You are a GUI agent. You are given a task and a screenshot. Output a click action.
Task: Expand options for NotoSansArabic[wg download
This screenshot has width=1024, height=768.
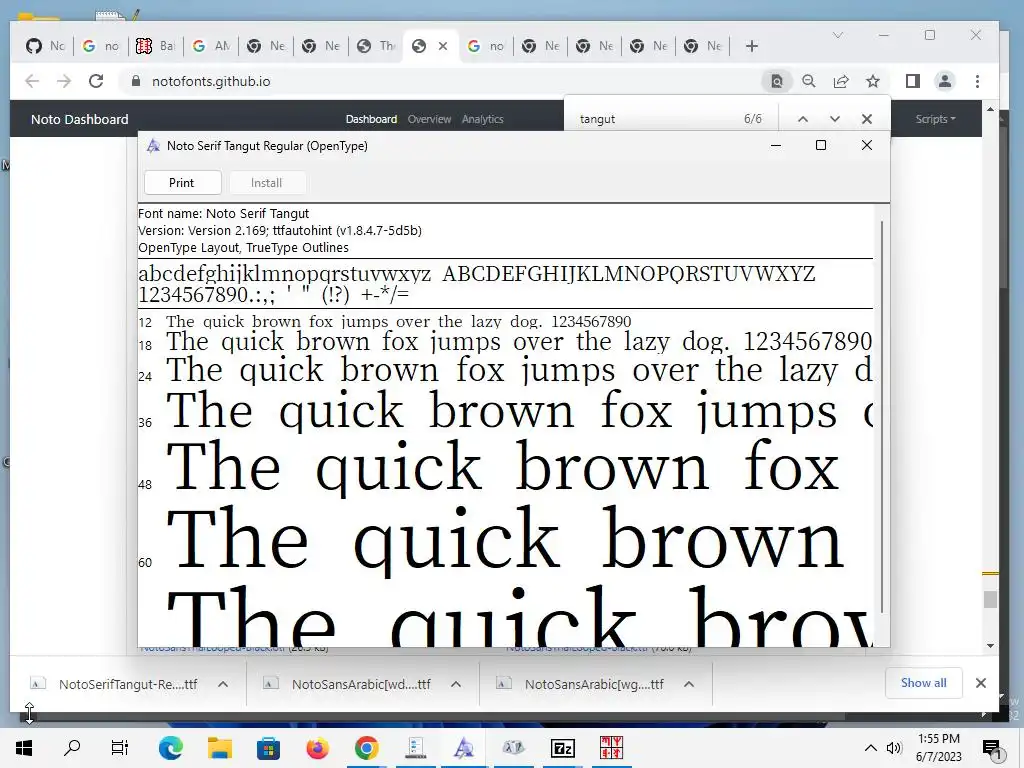pyautogui.click(x=689, y=684)
